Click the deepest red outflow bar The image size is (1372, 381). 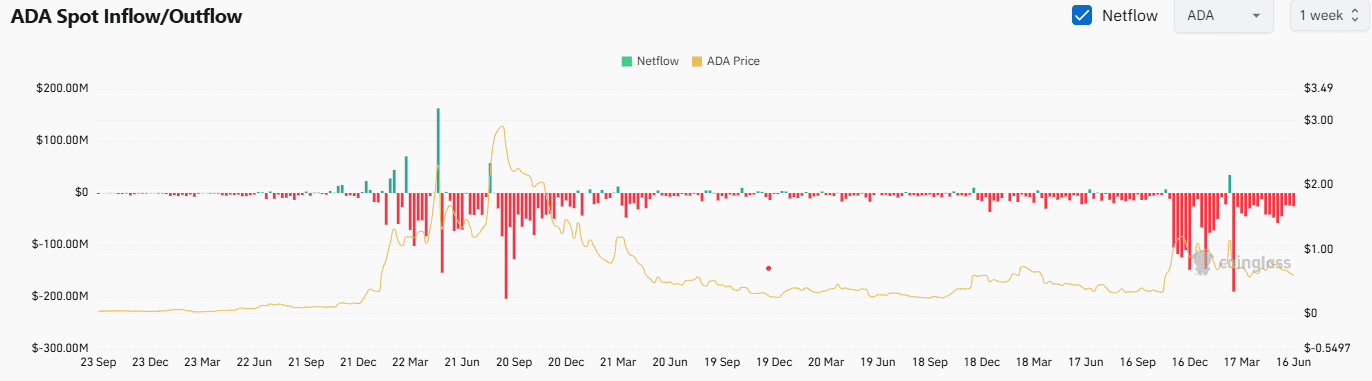pos(506,245)
